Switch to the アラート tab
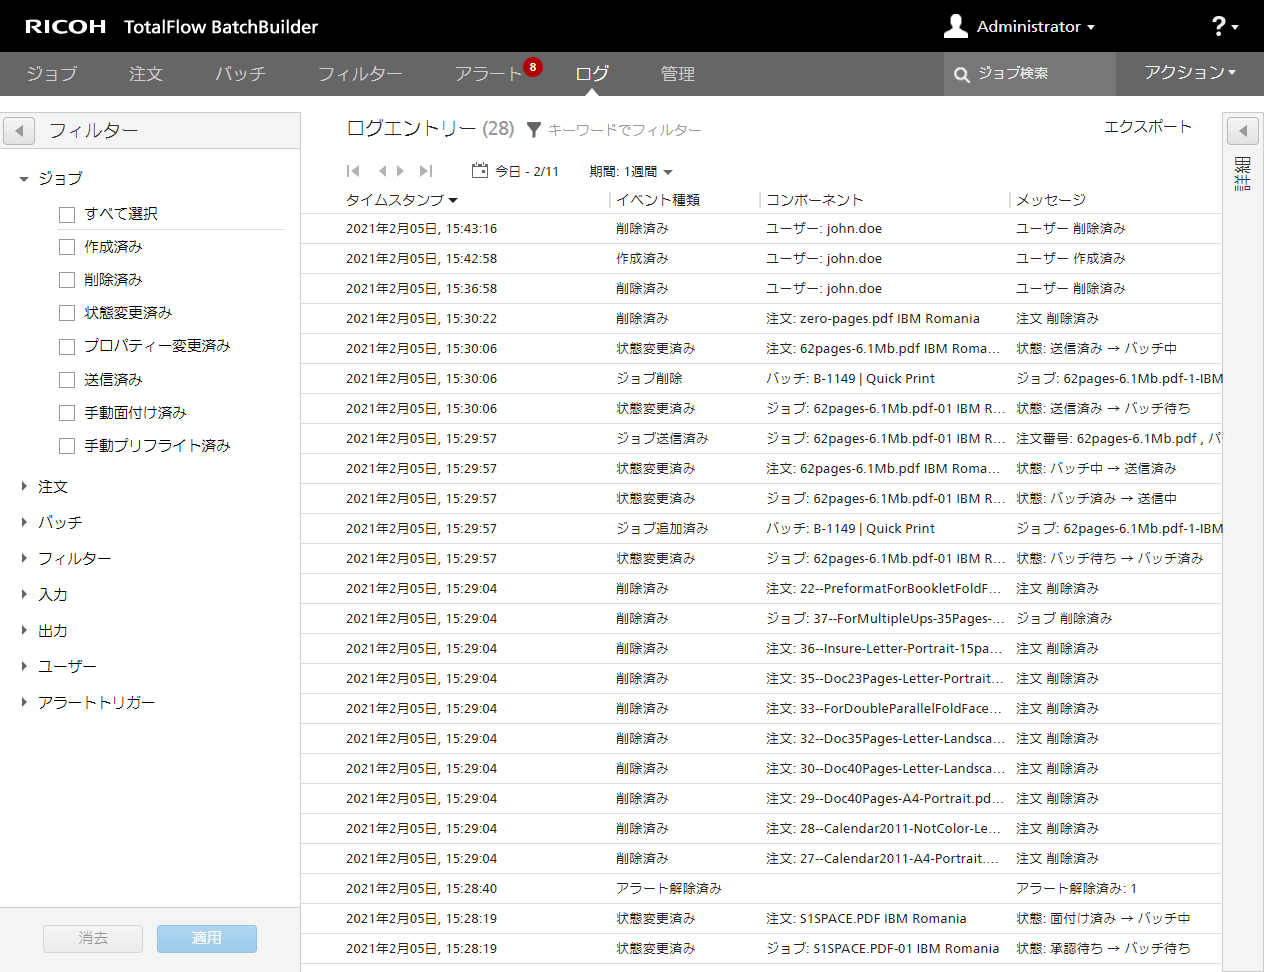 pyautogui.click(x=488, y=74)
